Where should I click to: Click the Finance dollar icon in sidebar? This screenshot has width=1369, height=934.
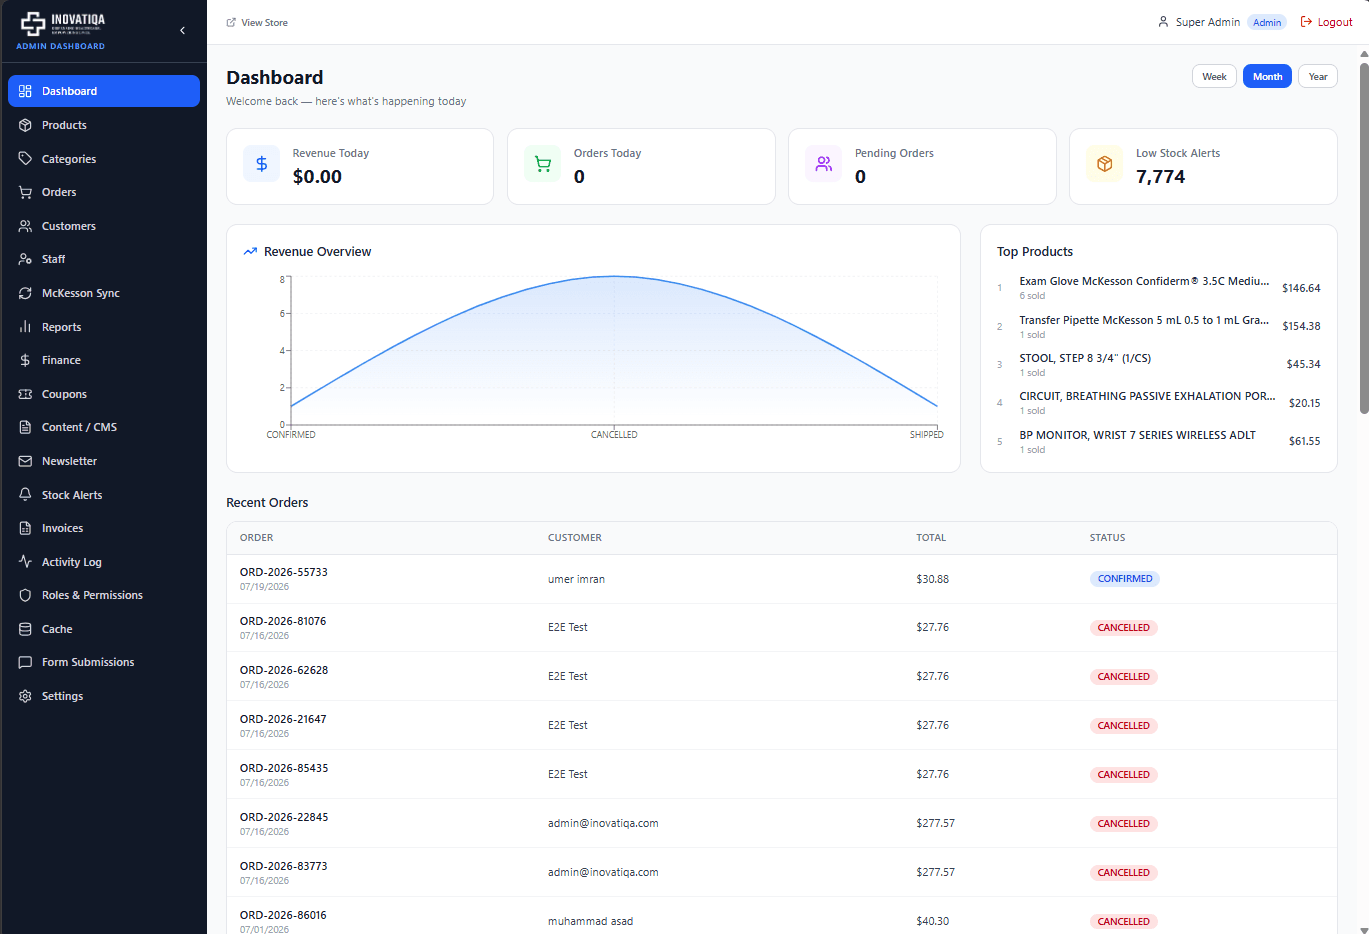coord(25,360)
